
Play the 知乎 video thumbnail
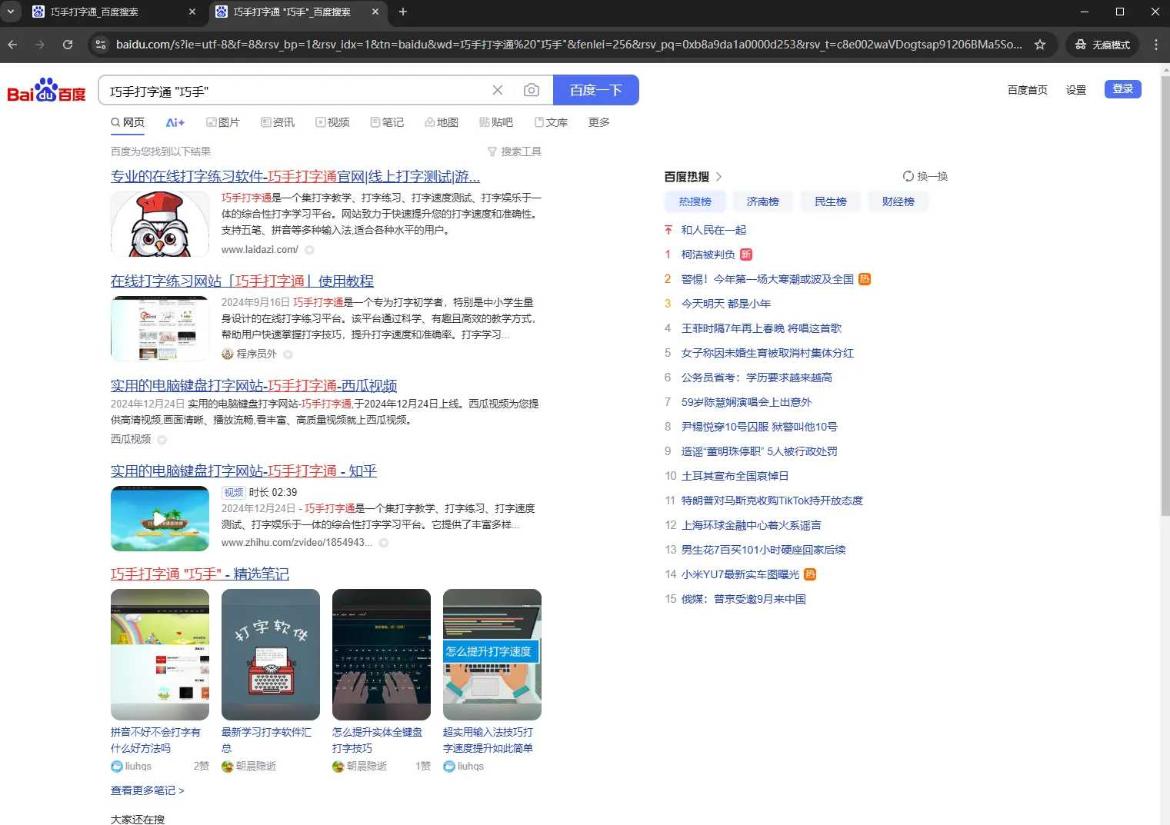(160, 518)
